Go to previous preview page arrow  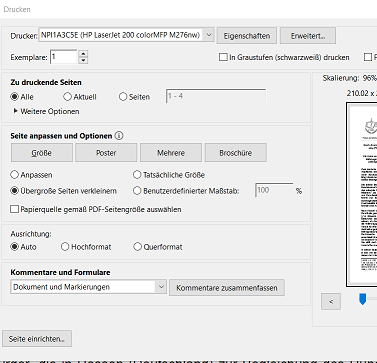(331, 301)
